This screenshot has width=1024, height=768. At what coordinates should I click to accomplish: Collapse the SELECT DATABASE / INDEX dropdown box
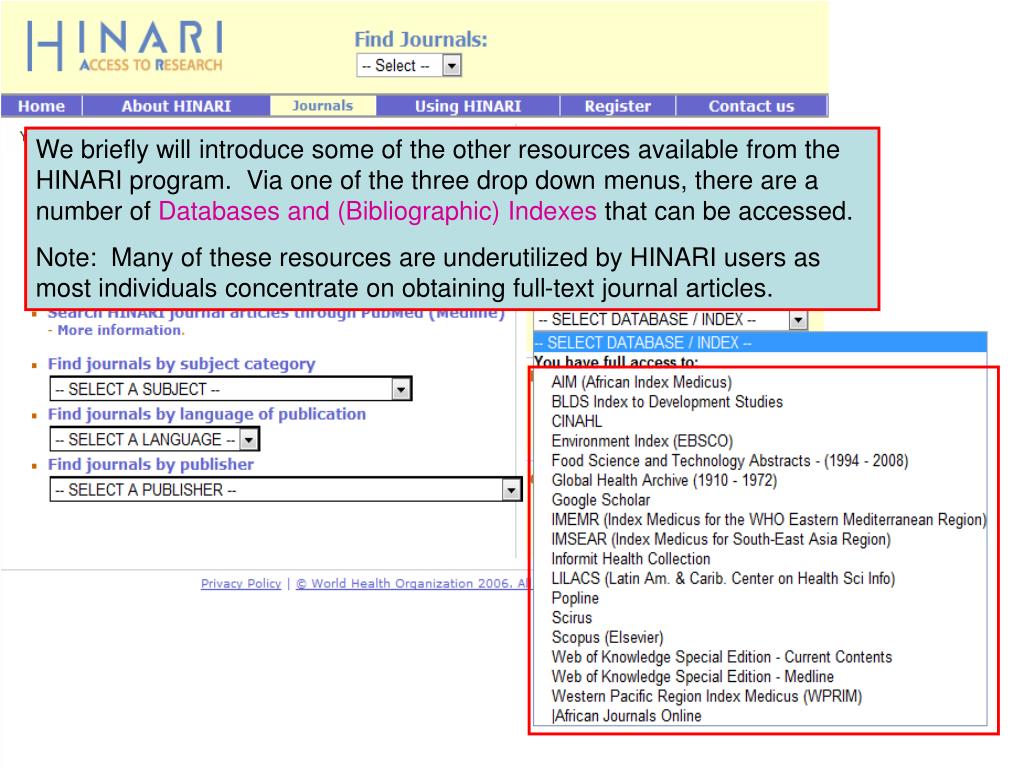(x=671, y=319)
